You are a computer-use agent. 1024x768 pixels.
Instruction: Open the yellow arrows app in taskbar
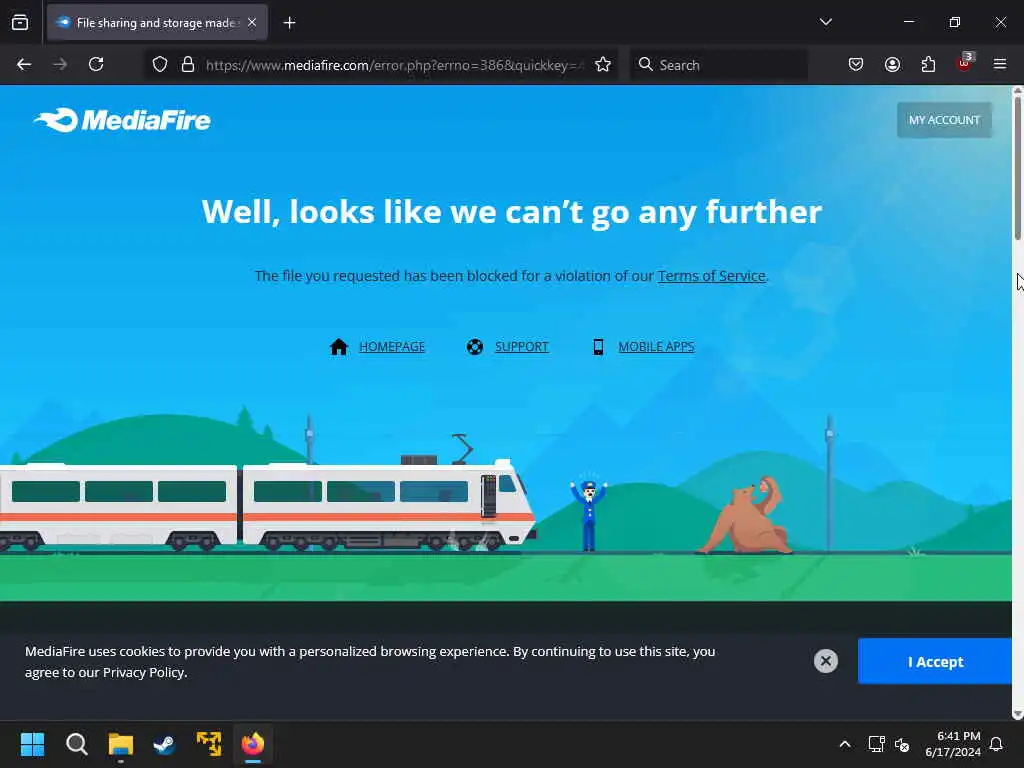click(x=209, y=744)
